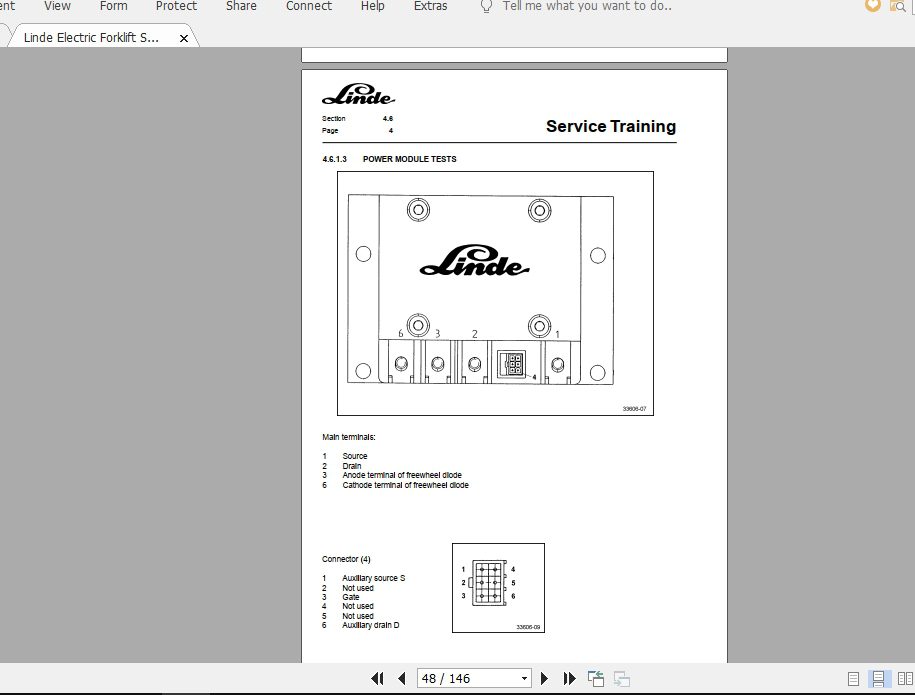Open the View menu
Screen dimensions: 915x695
57,6
